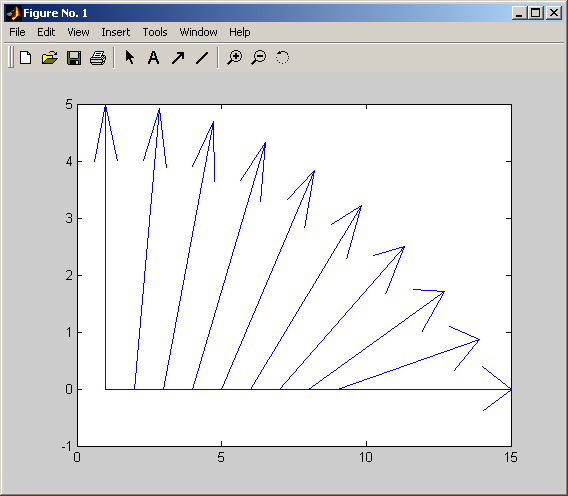Viewport: 568px width, 496px height.
Task: Activate the Rotate 3D tool
Action: [282, 57]
